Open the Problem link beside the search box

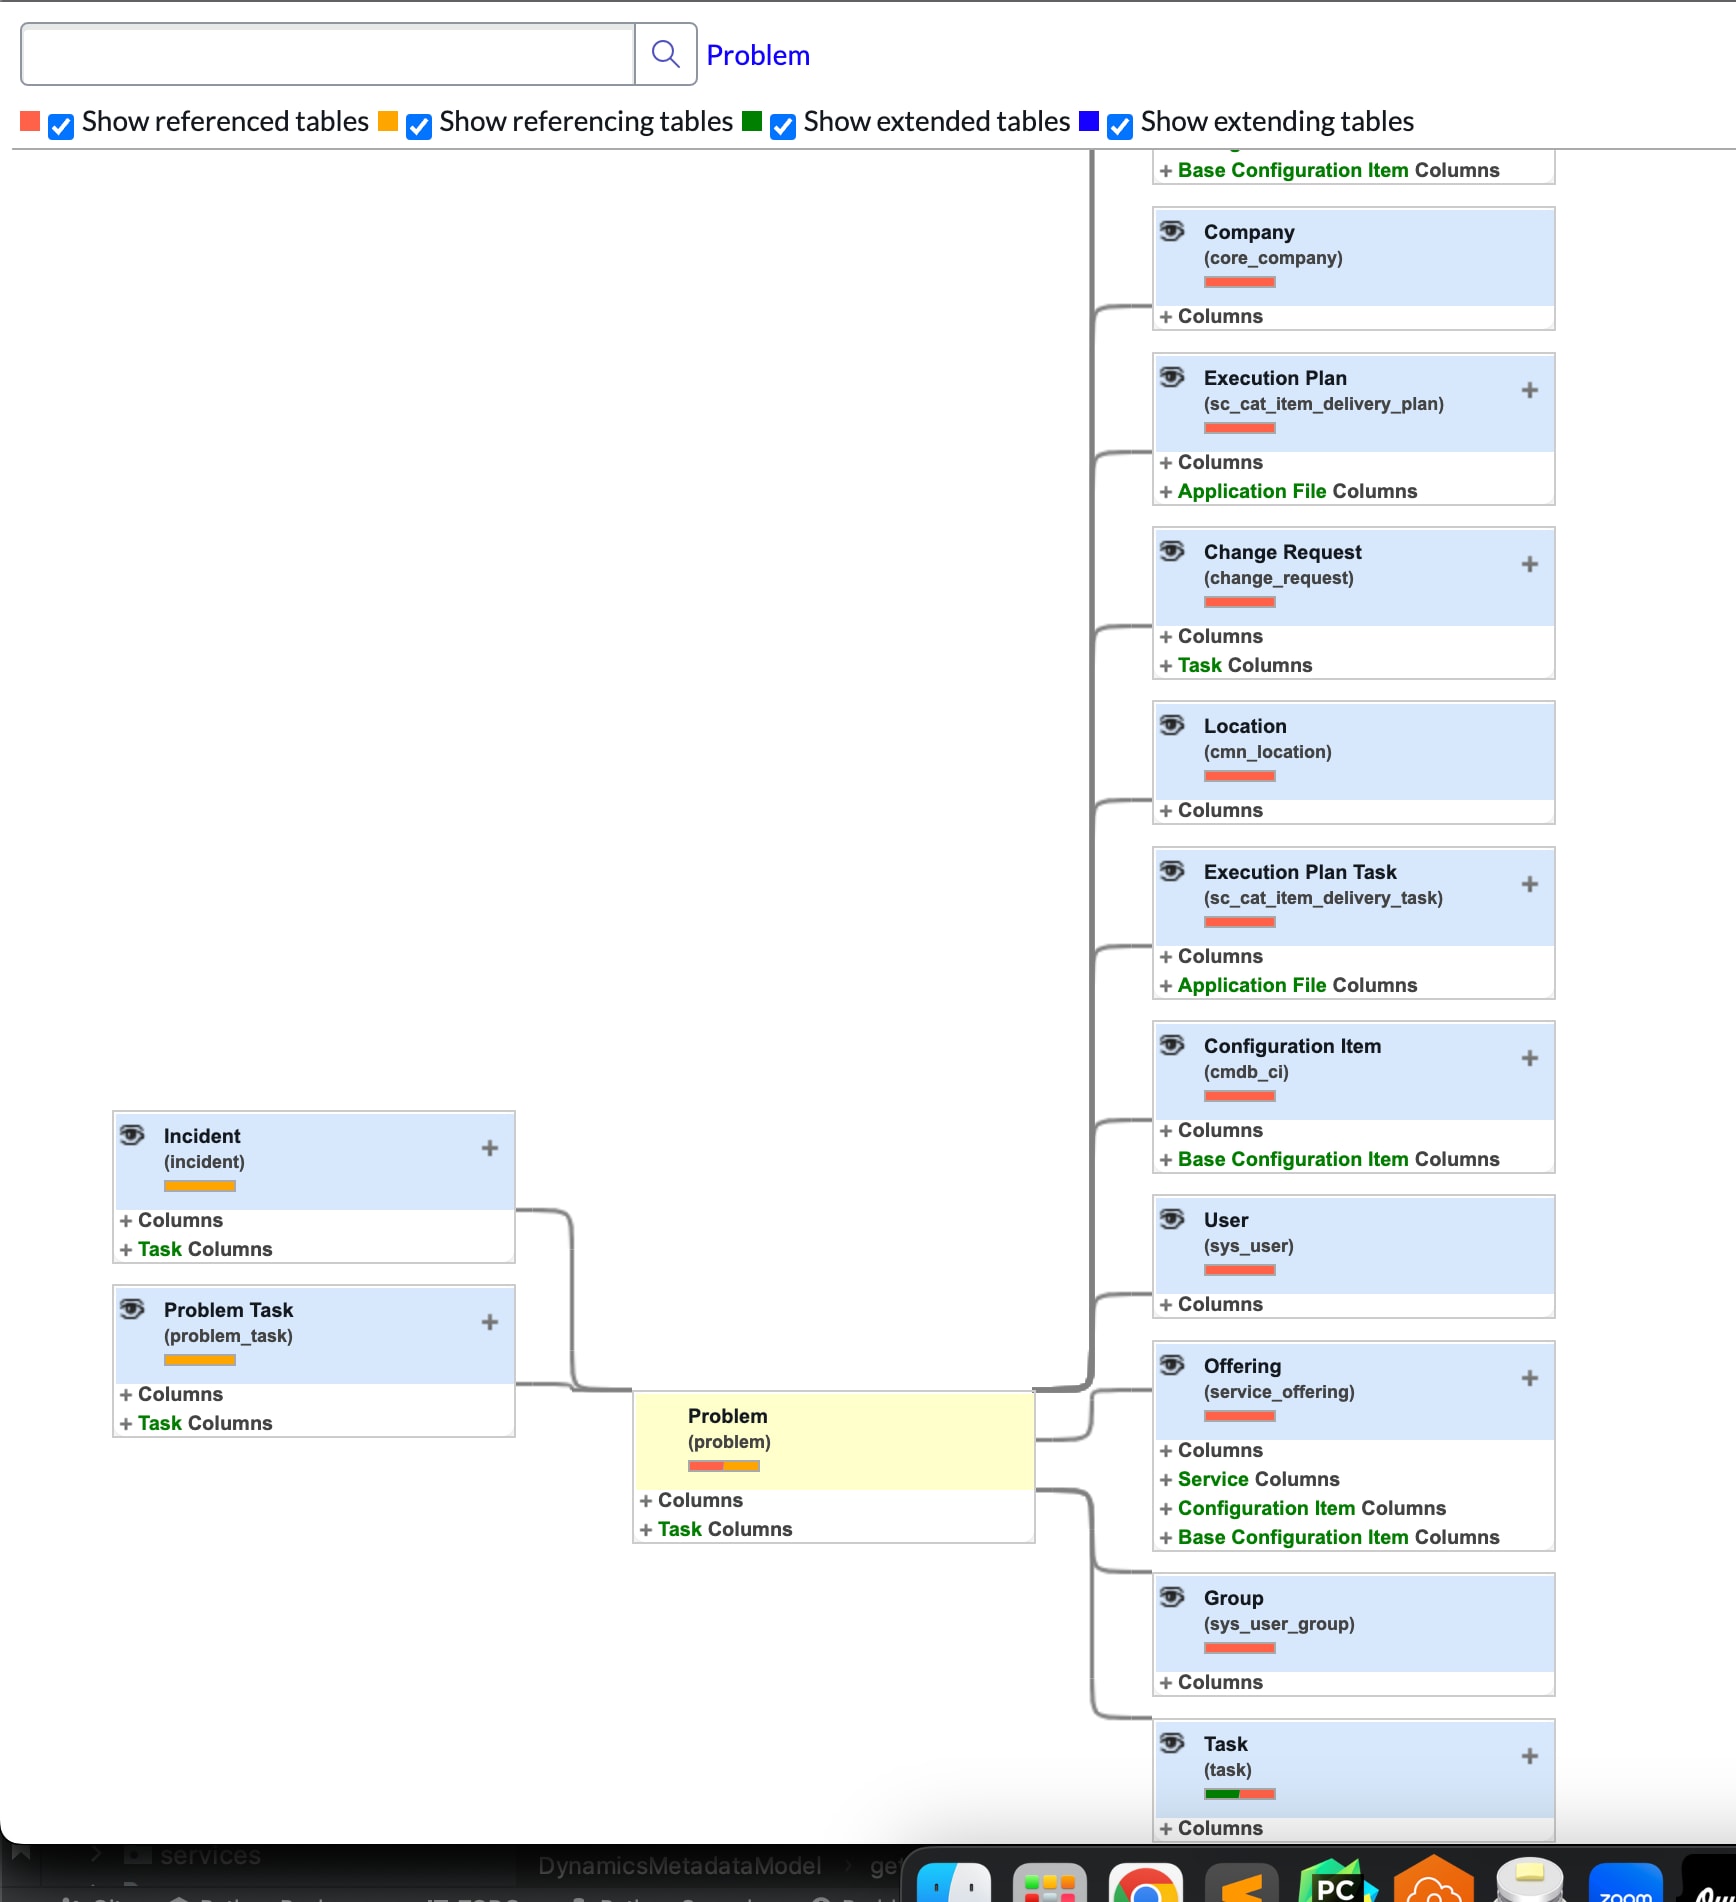click(x=758, y=54)
